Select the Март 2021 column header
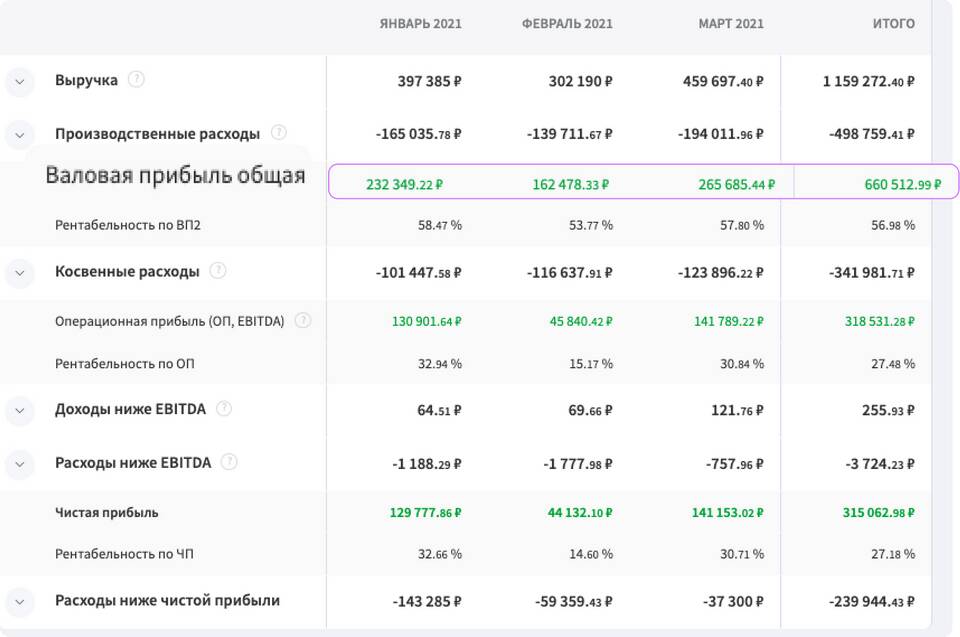The image size is (960, 637). pyautogui.click(x=730, y=24)
